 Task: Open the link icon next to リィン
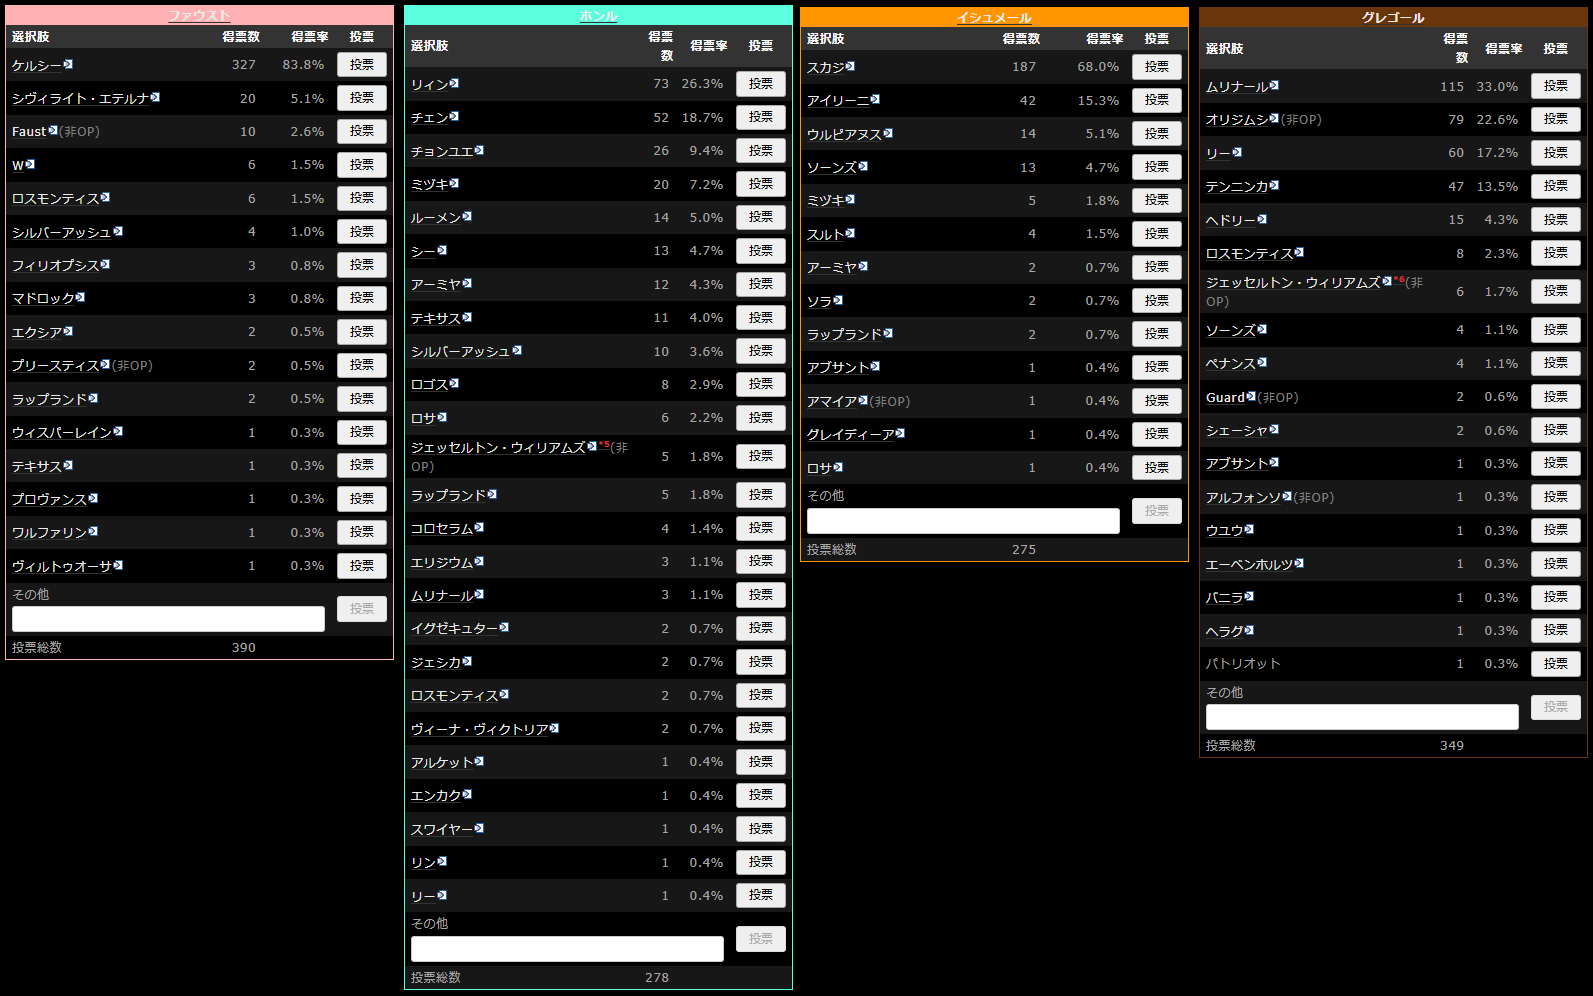pyautogui.click(x=454, y=83)
